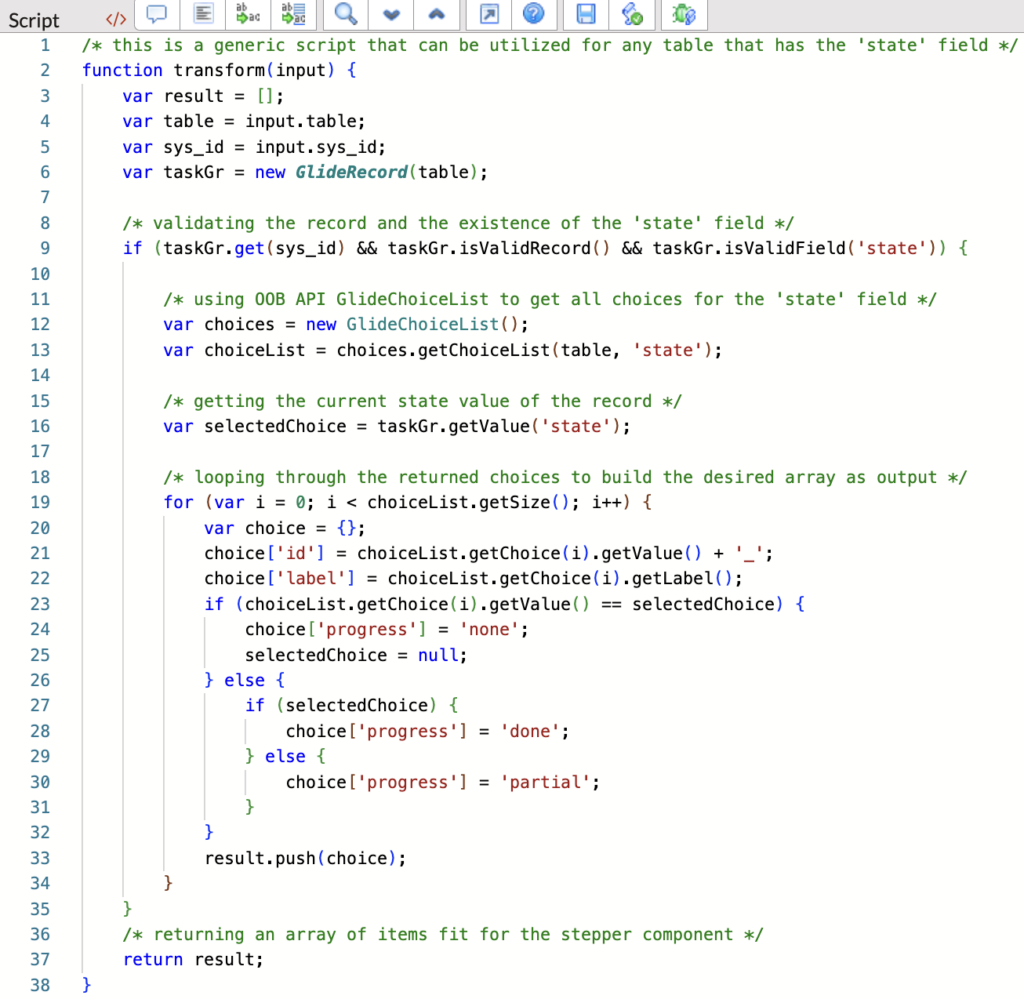This screenshot has width=1024, height=999.
Task: Click line number 38 in the gutter
Action: (40, 985)
